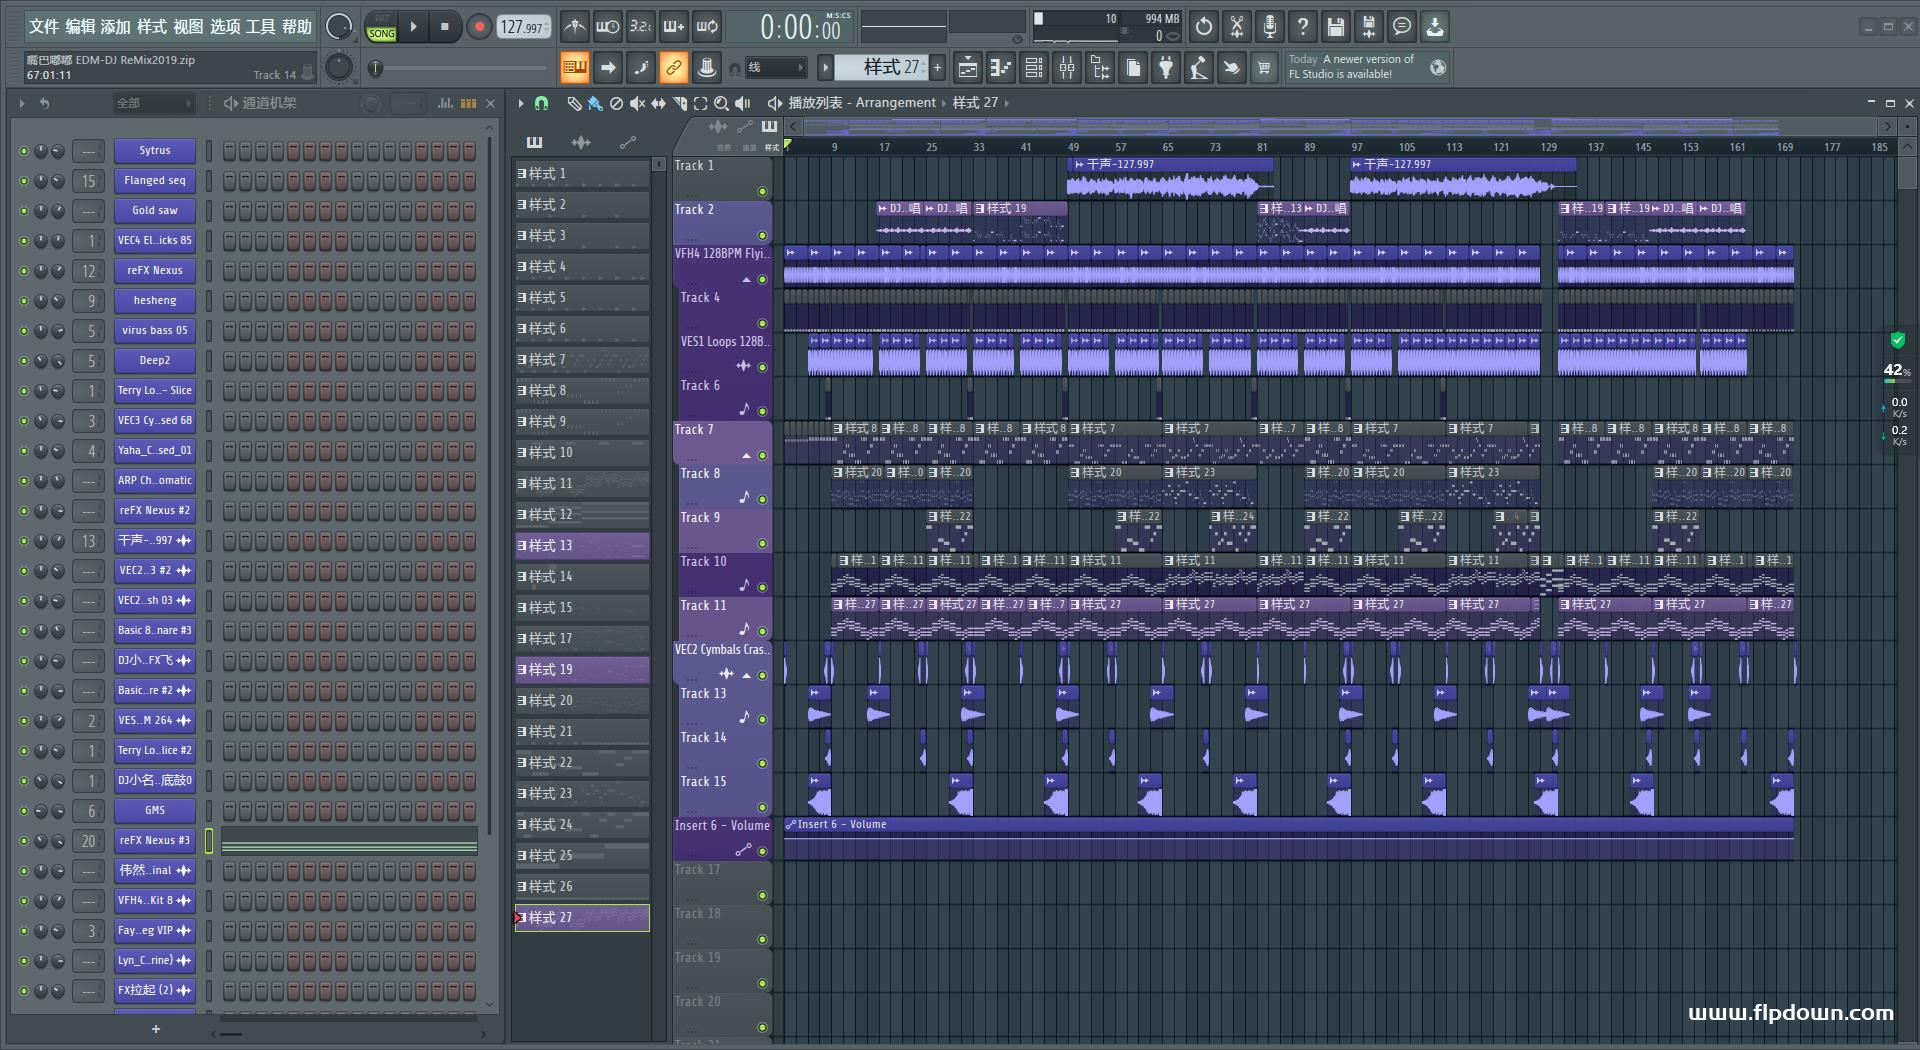Mute the Gold saw channel green light
The image size is (1920, 1050).
coord(24,211)
